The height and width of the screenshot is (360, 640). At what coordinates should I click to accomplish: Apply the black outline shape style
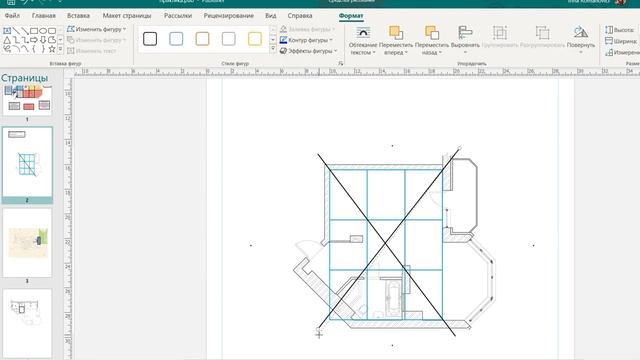click(150, 39)
